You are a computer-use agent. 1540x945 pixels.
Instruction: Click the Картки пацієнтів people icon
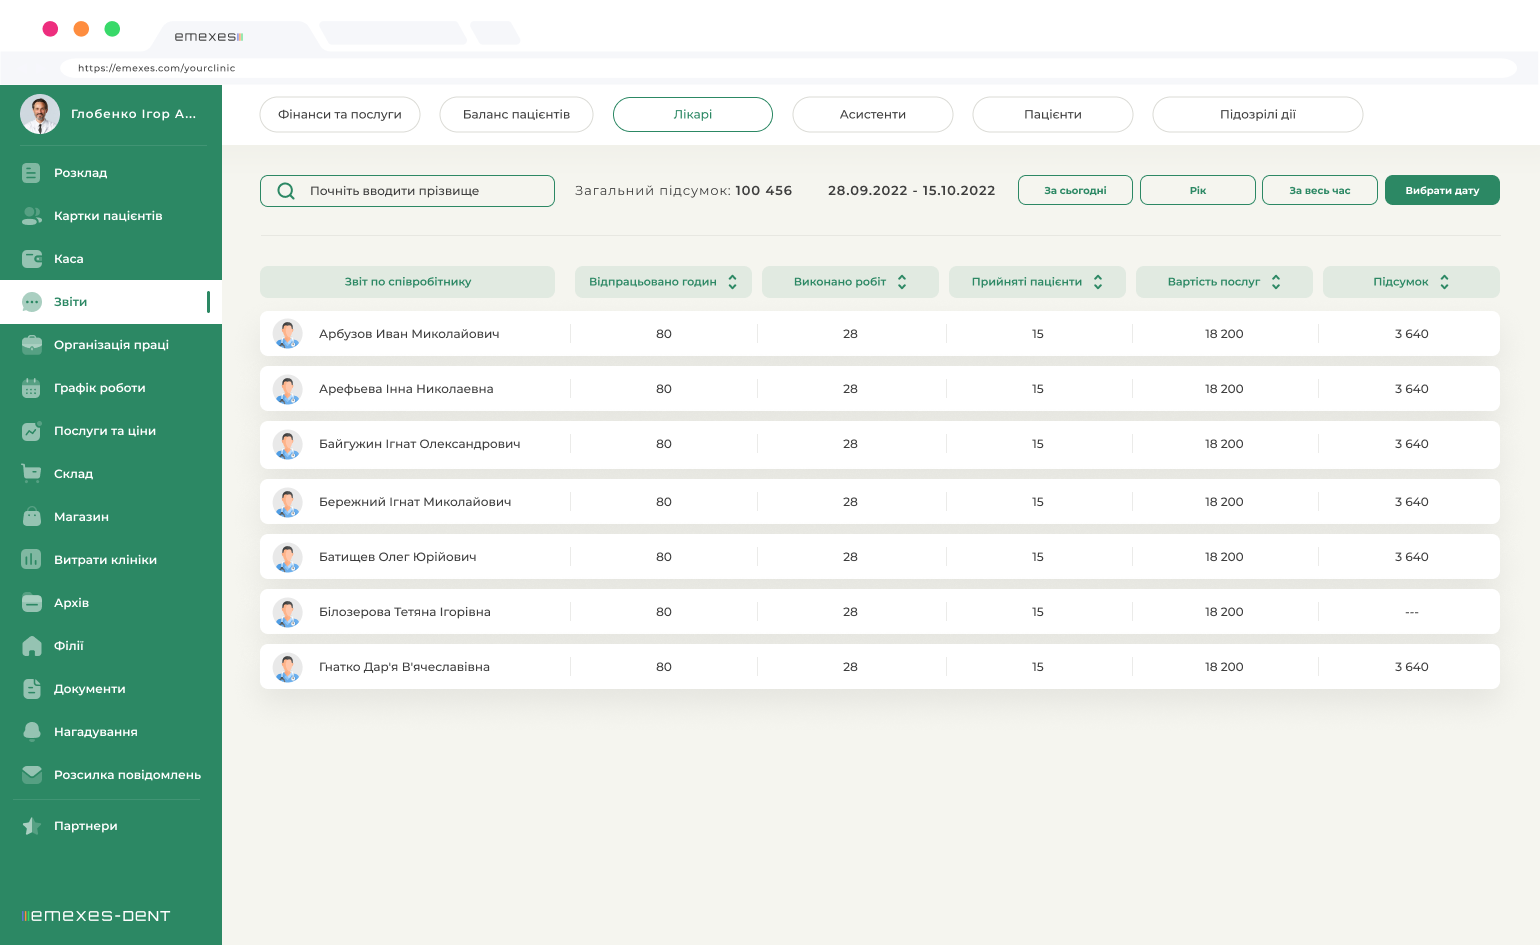point(31,216)
